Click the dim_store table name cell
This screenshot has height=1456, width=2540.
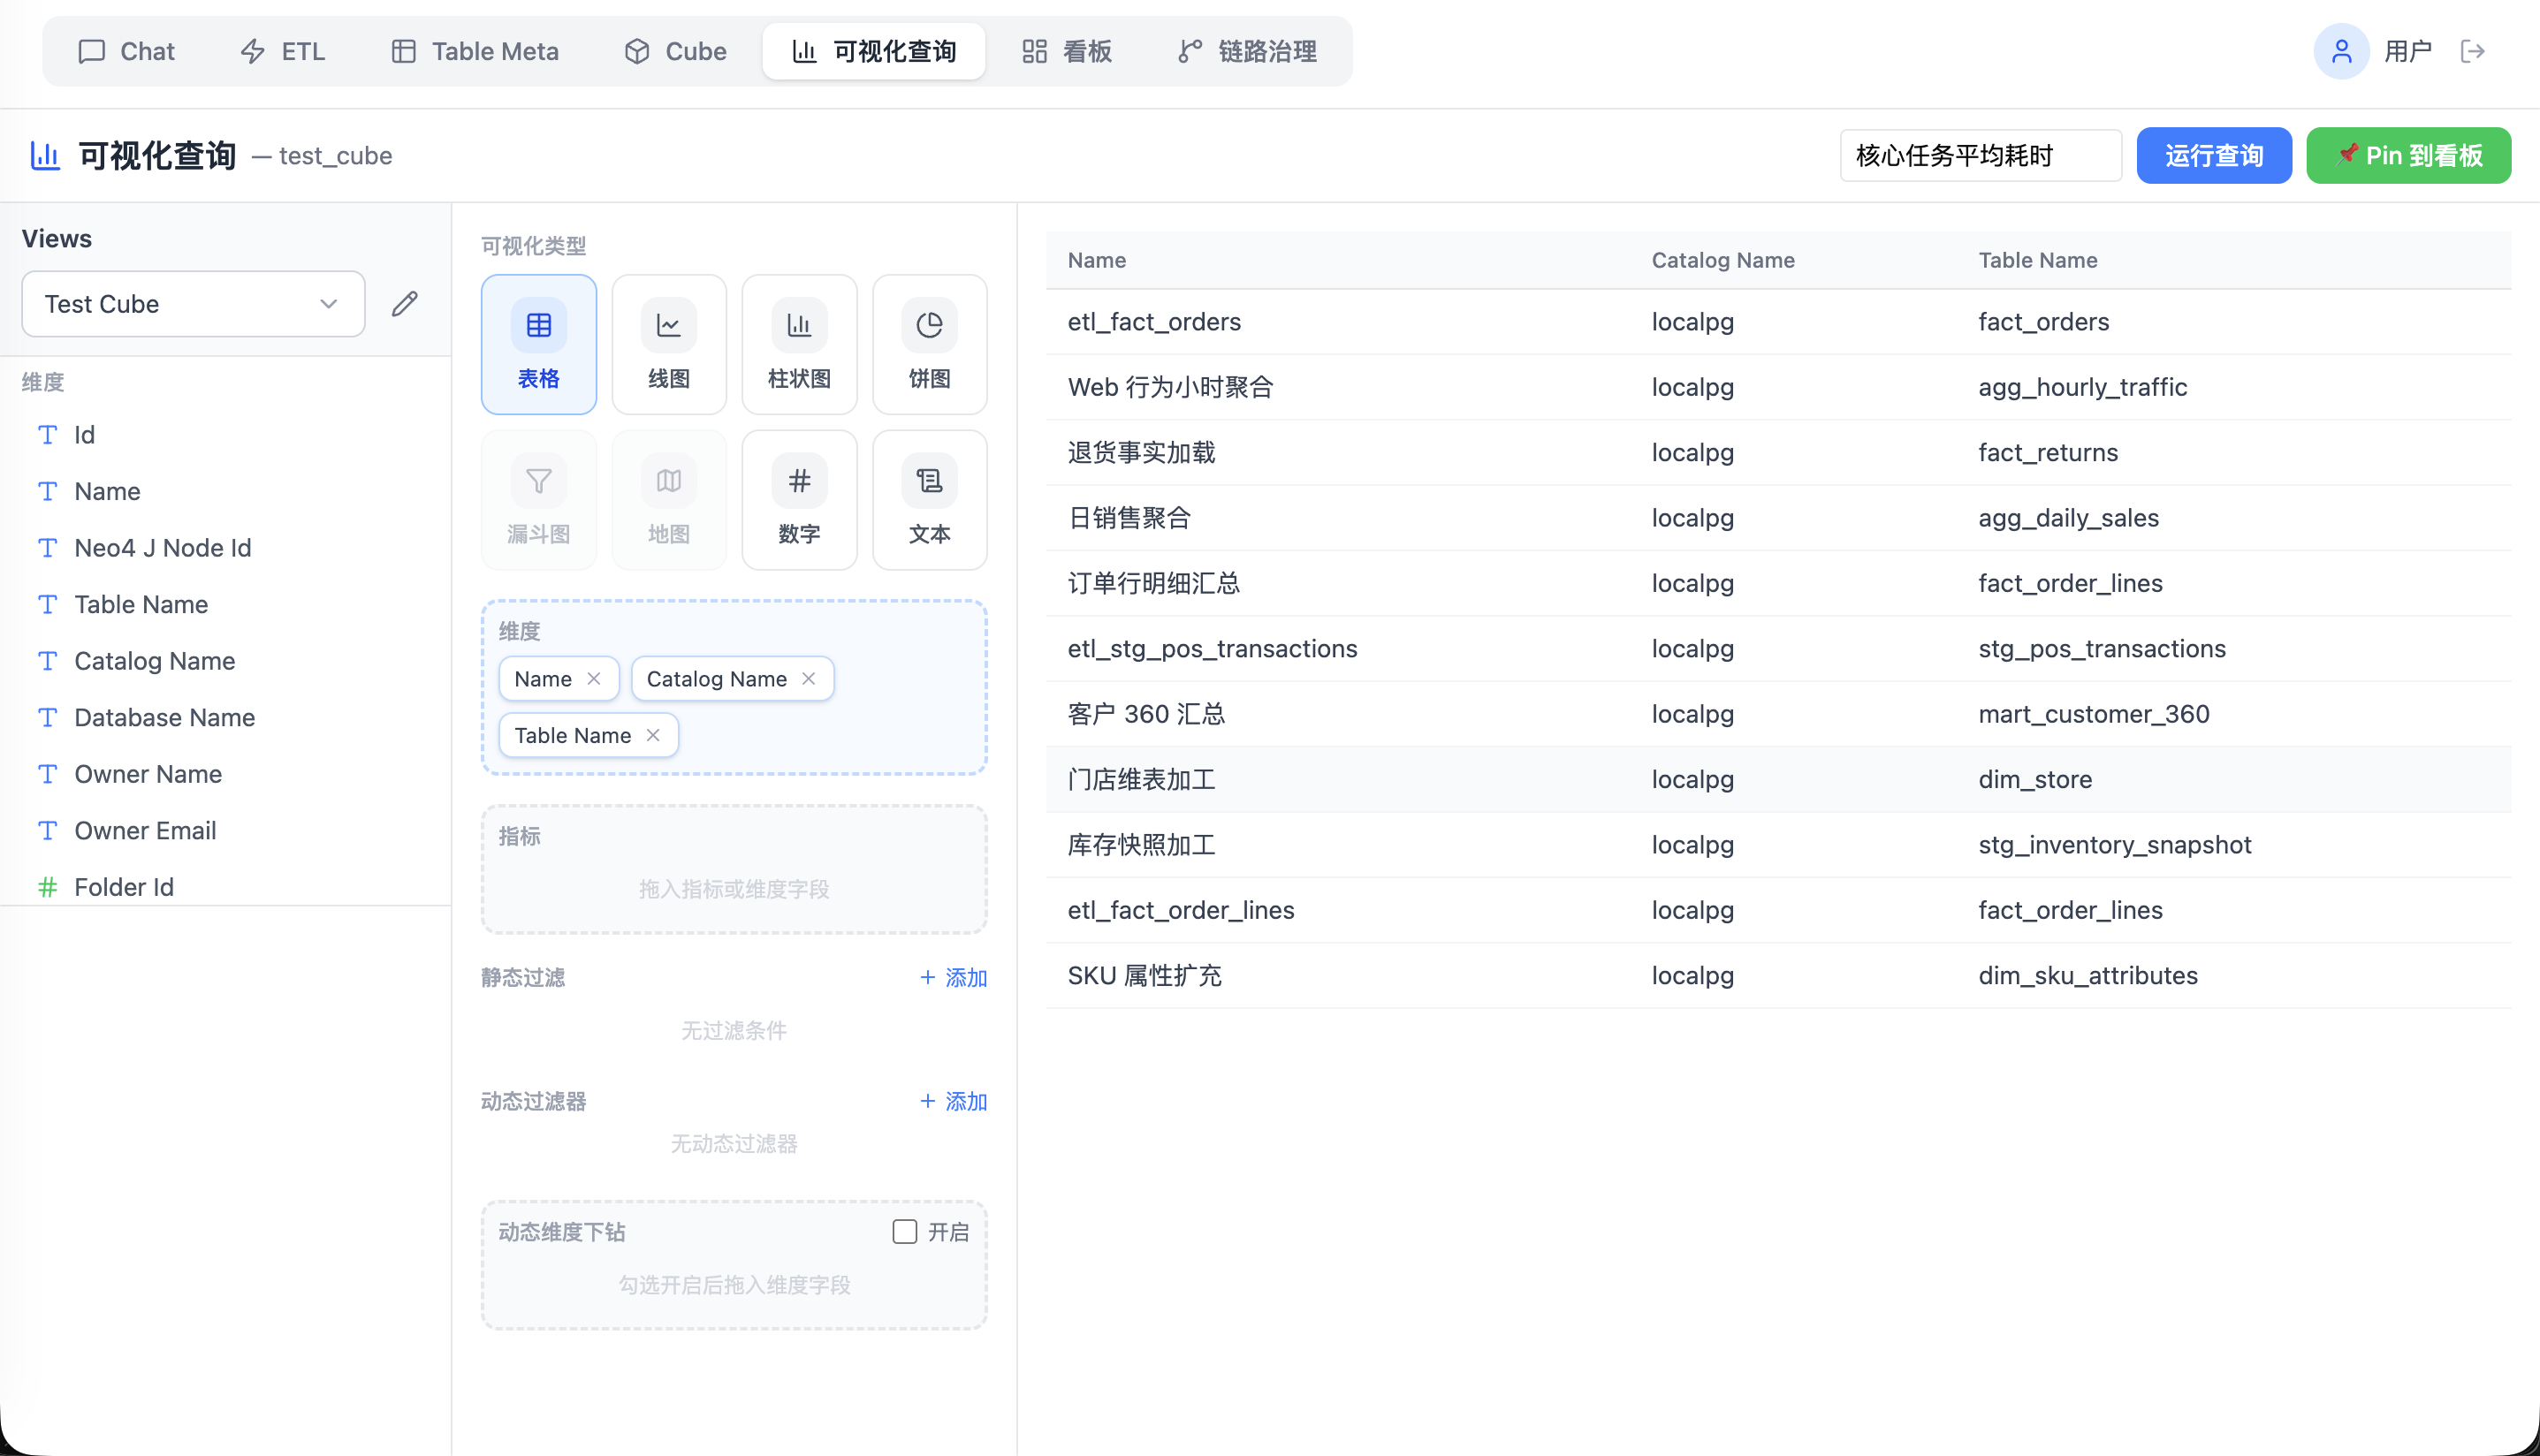click(x=2034, y=779)
